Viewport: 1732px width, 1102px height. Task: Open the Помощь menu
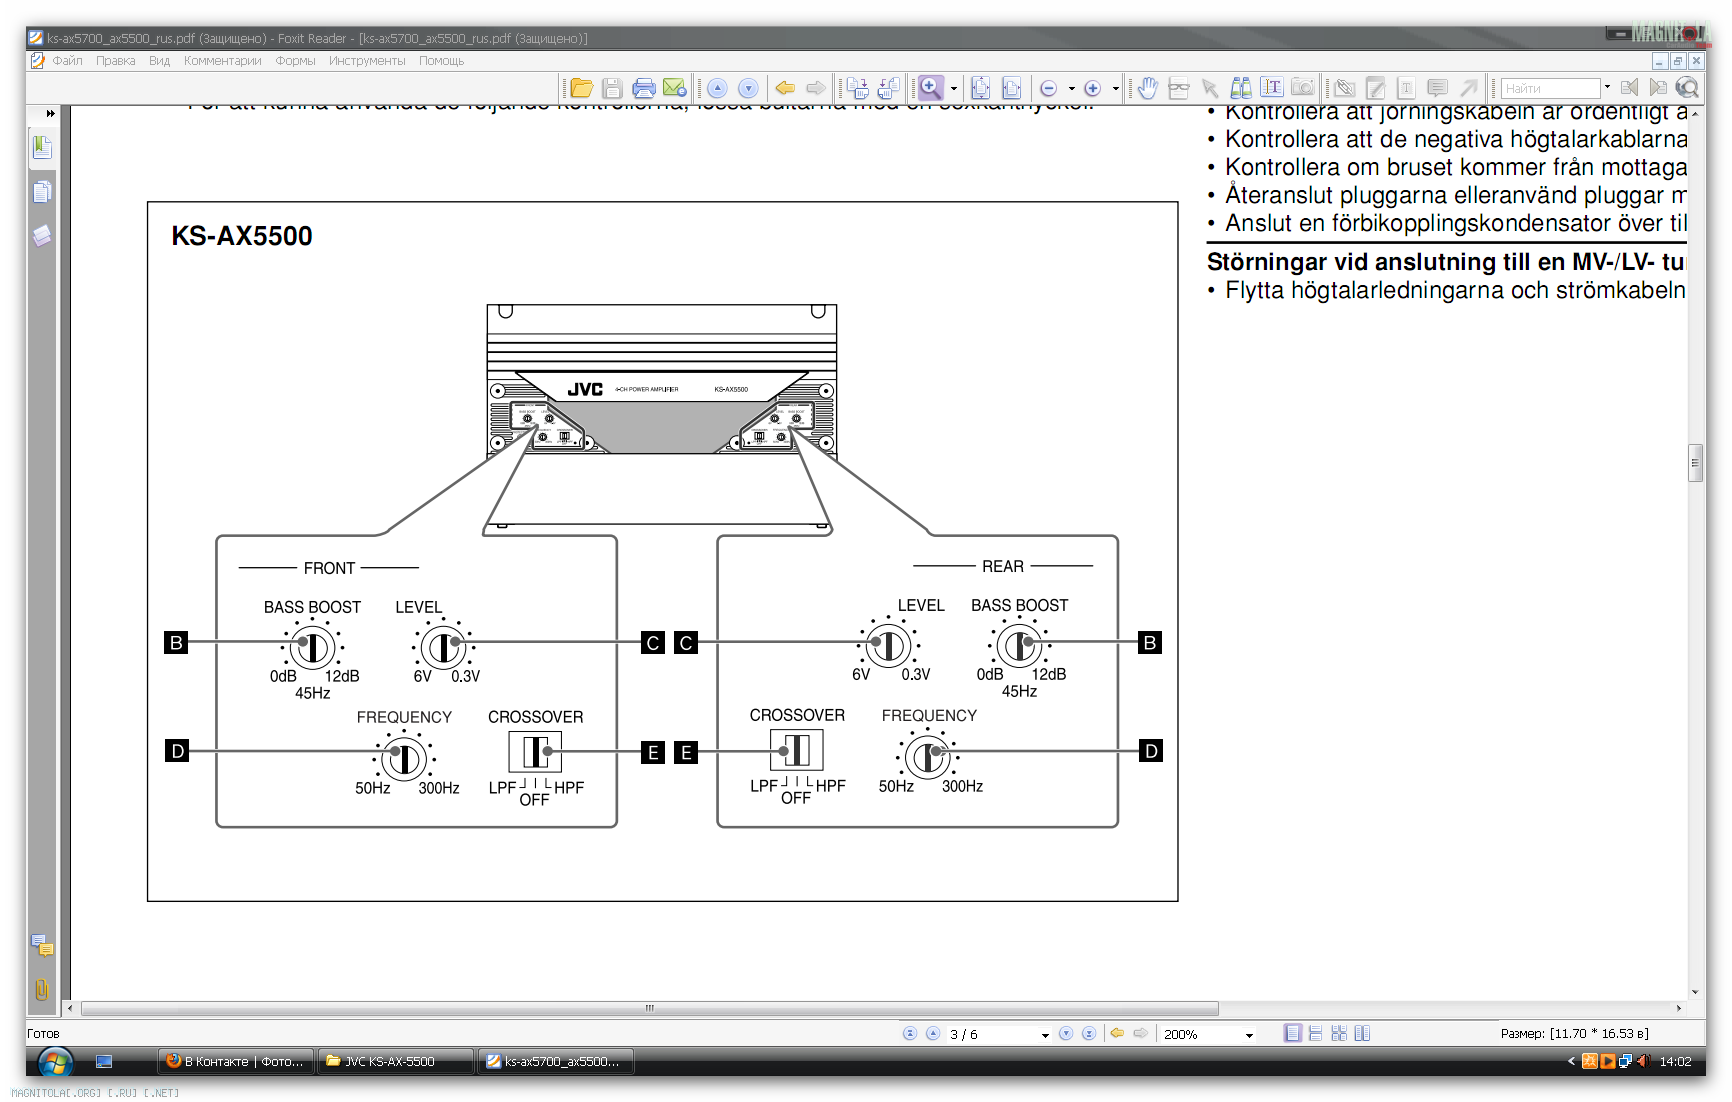pyautogui.click(x=442, y=61)
